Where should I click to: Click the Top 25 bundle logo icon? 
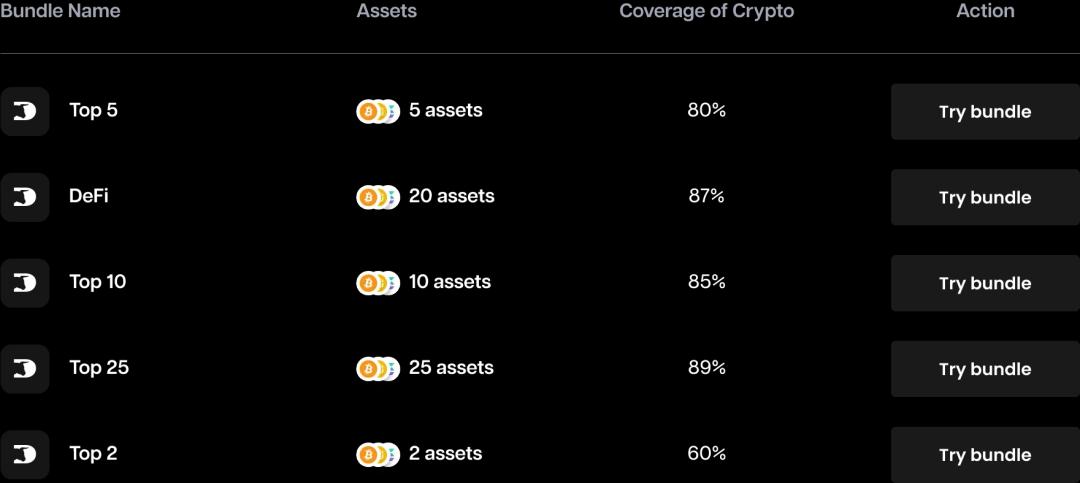[x=24, y=369]
